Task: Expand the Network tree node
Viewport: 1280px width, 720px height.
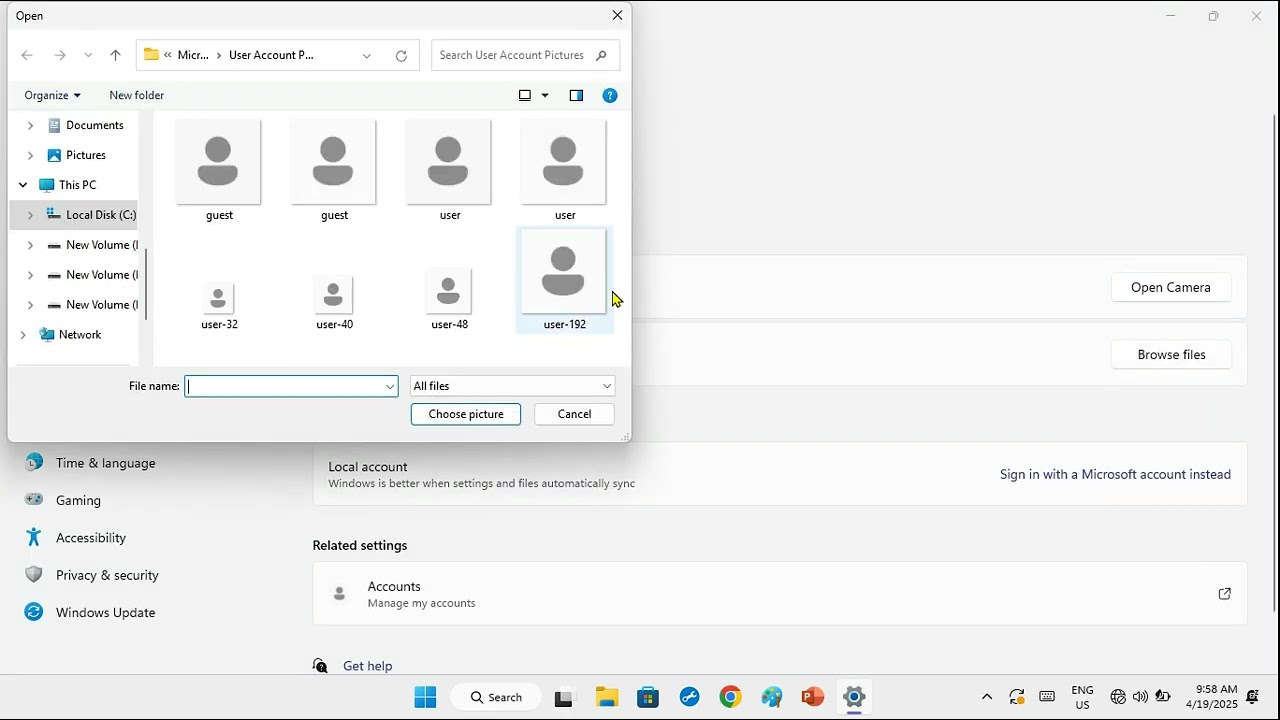Action: tap(23, 335)
